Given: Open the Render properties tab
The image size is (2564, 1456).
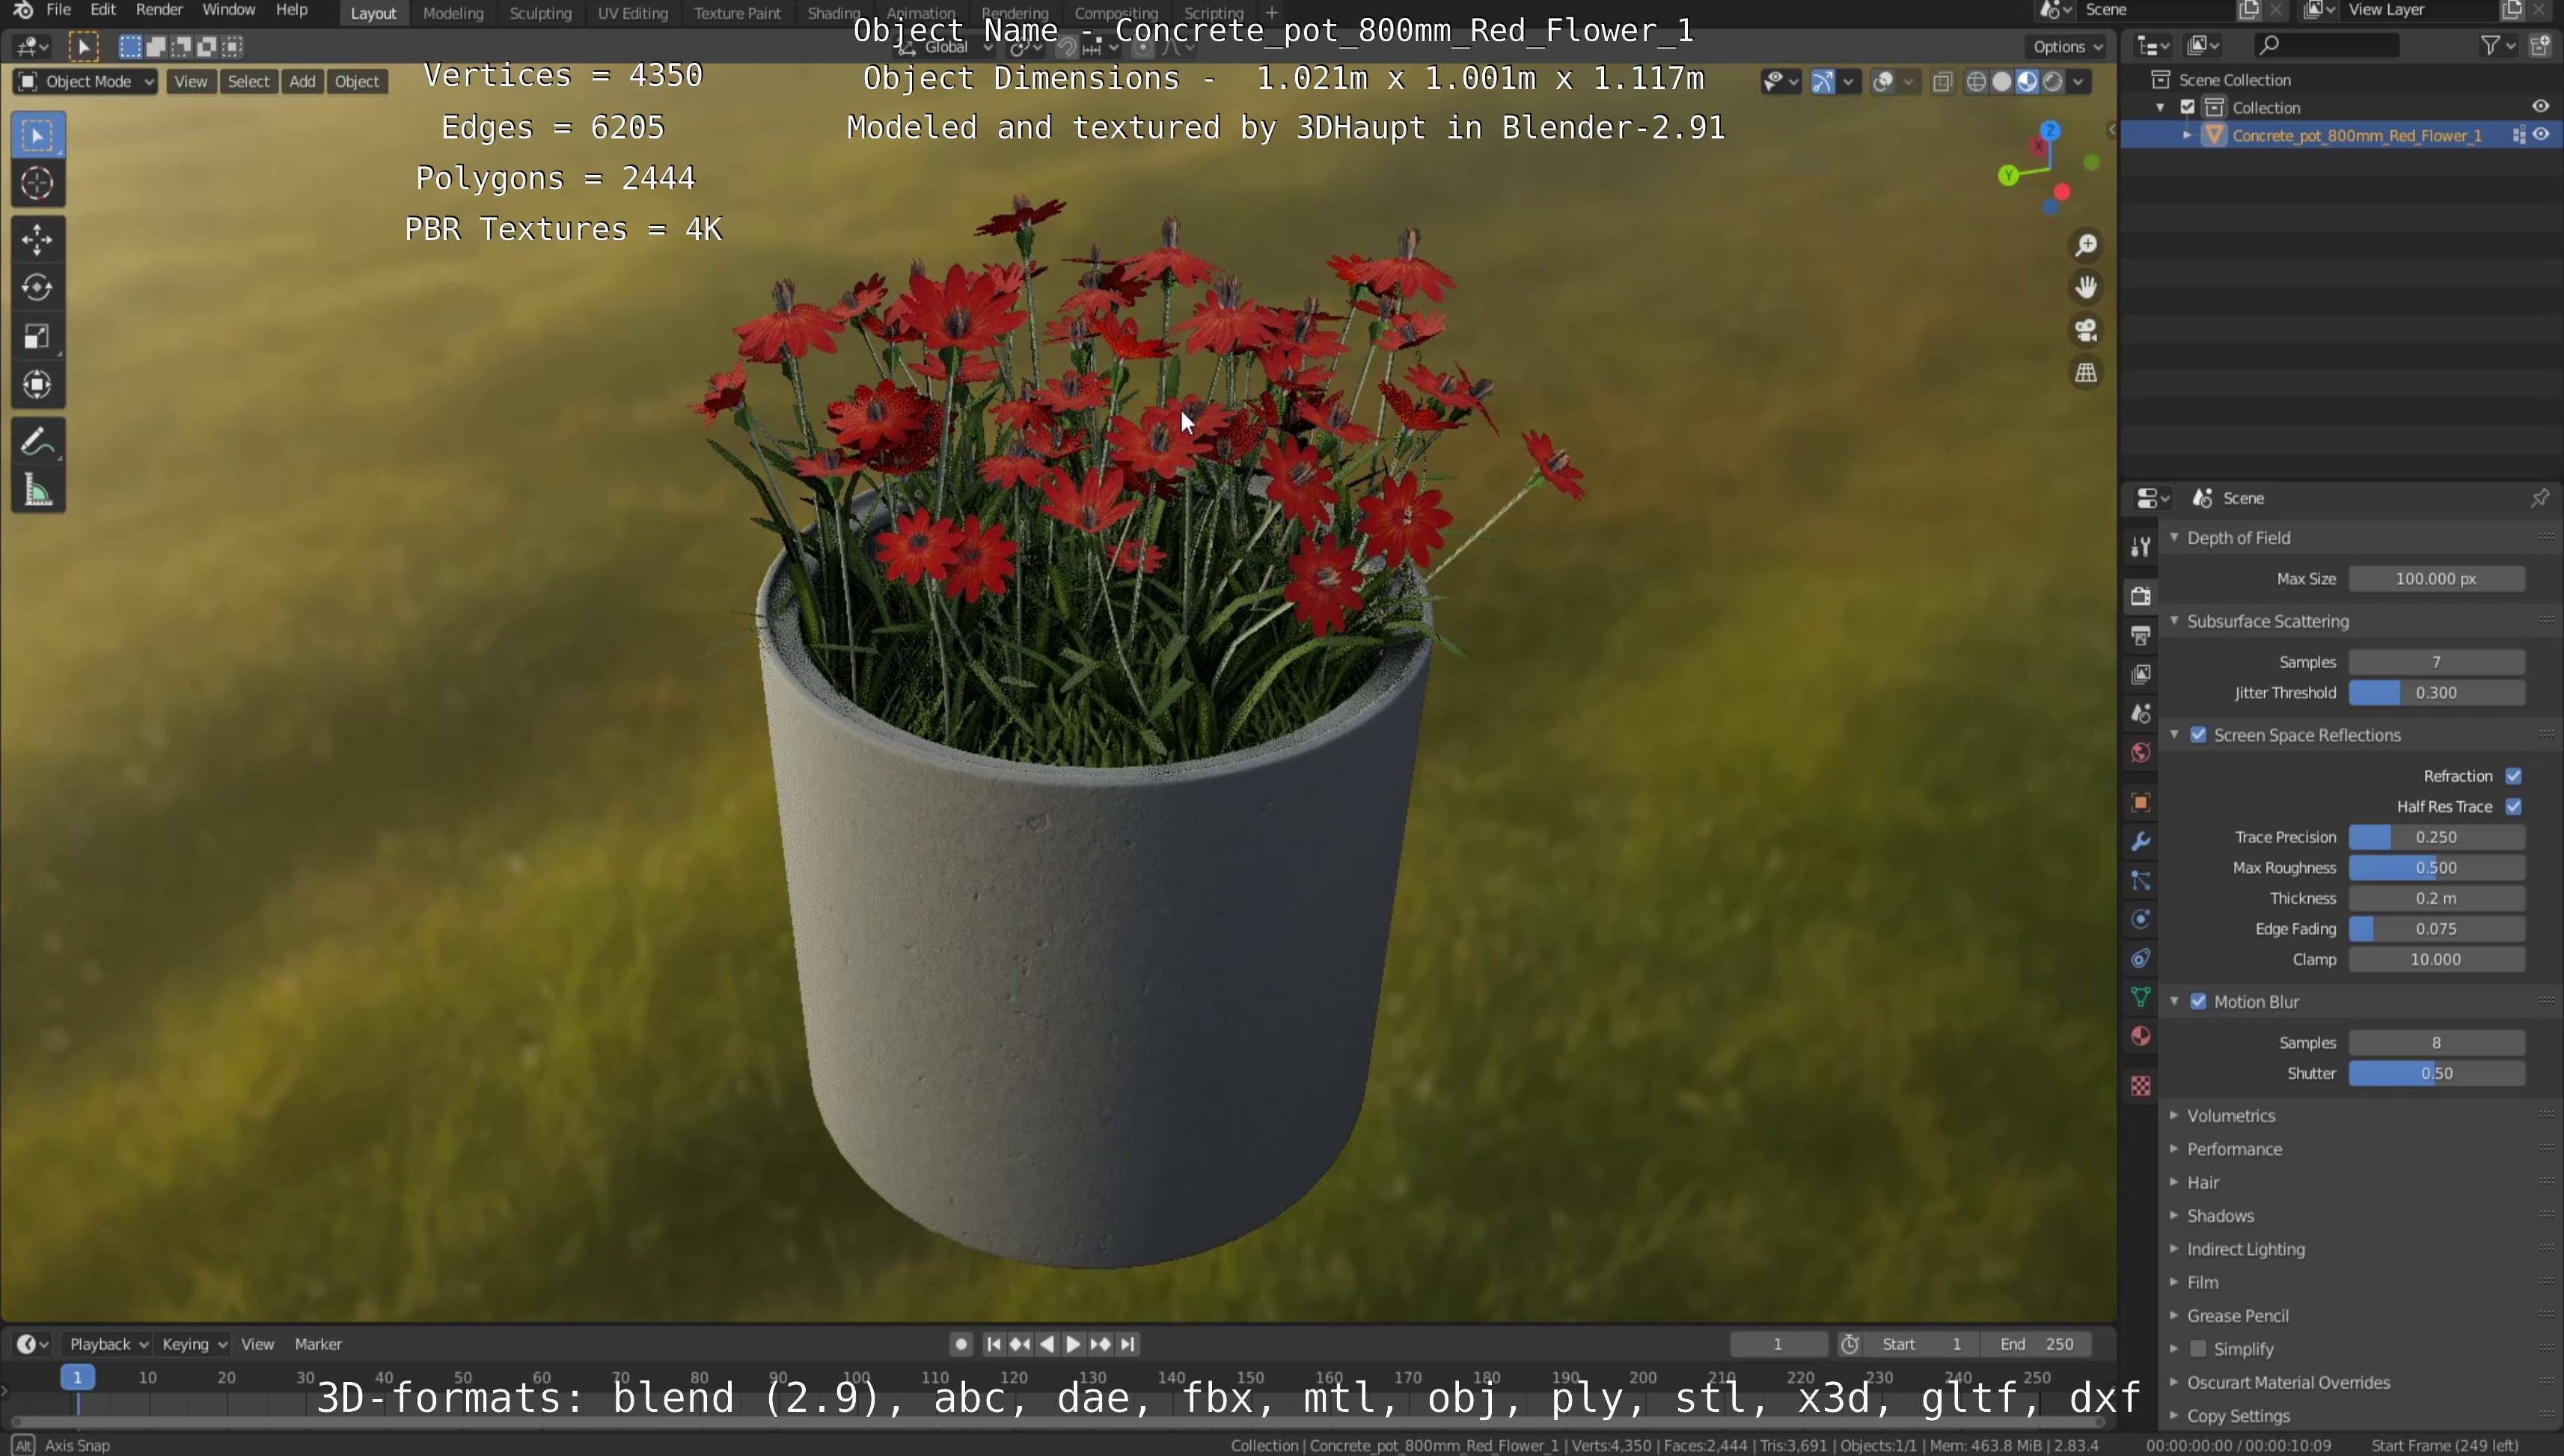Looking at the screenshot, I should pos(2140,596).
